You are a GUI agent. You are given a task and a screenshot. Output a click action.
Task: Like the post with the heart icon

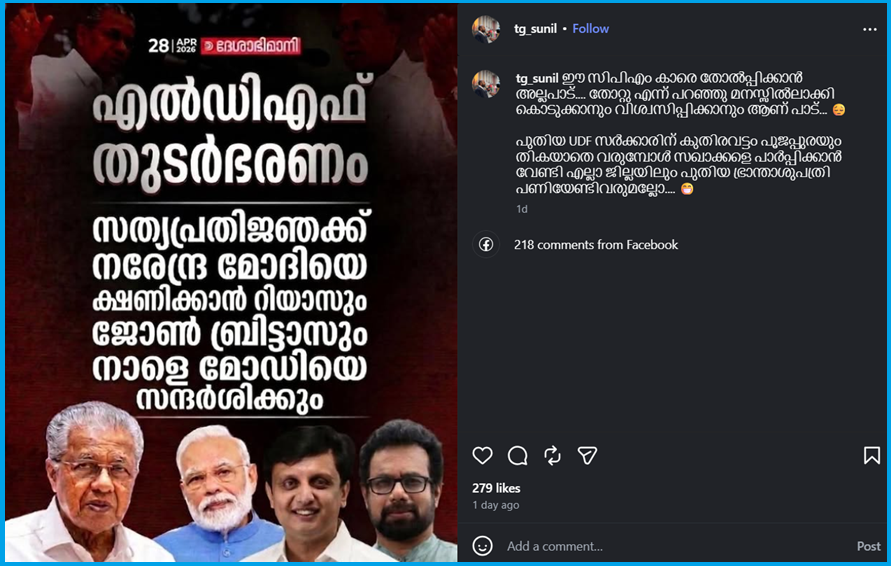(x=482, y=455)
